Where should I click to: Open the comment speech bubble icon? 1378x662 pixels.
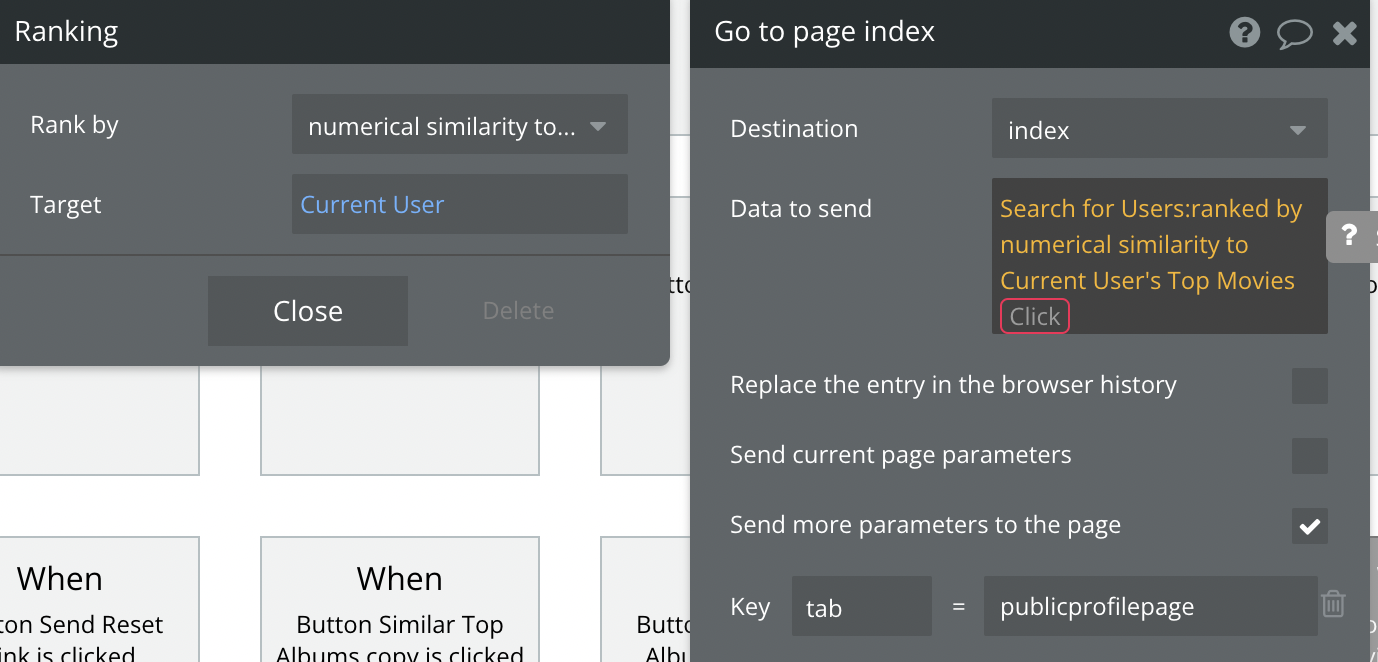[x=1294, y=33]
